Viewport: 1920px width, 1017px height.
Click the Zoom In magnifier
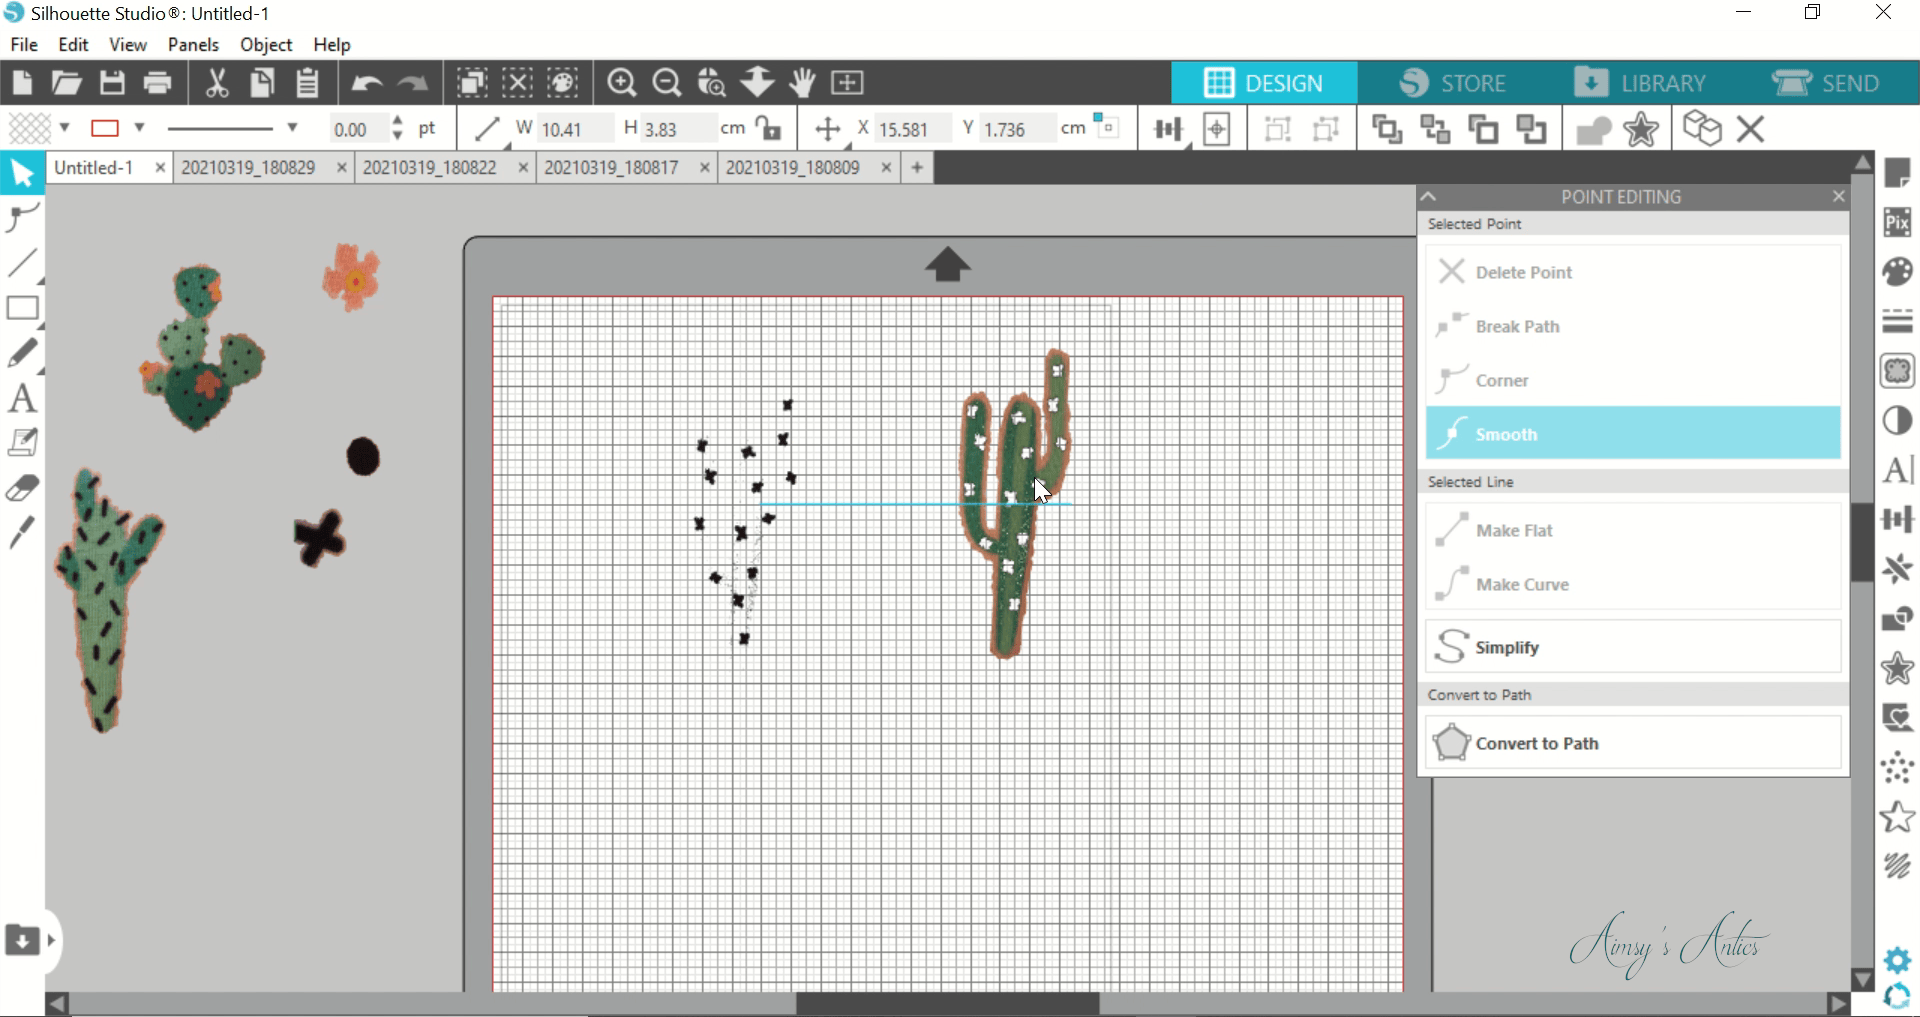[x=622, y=83]
